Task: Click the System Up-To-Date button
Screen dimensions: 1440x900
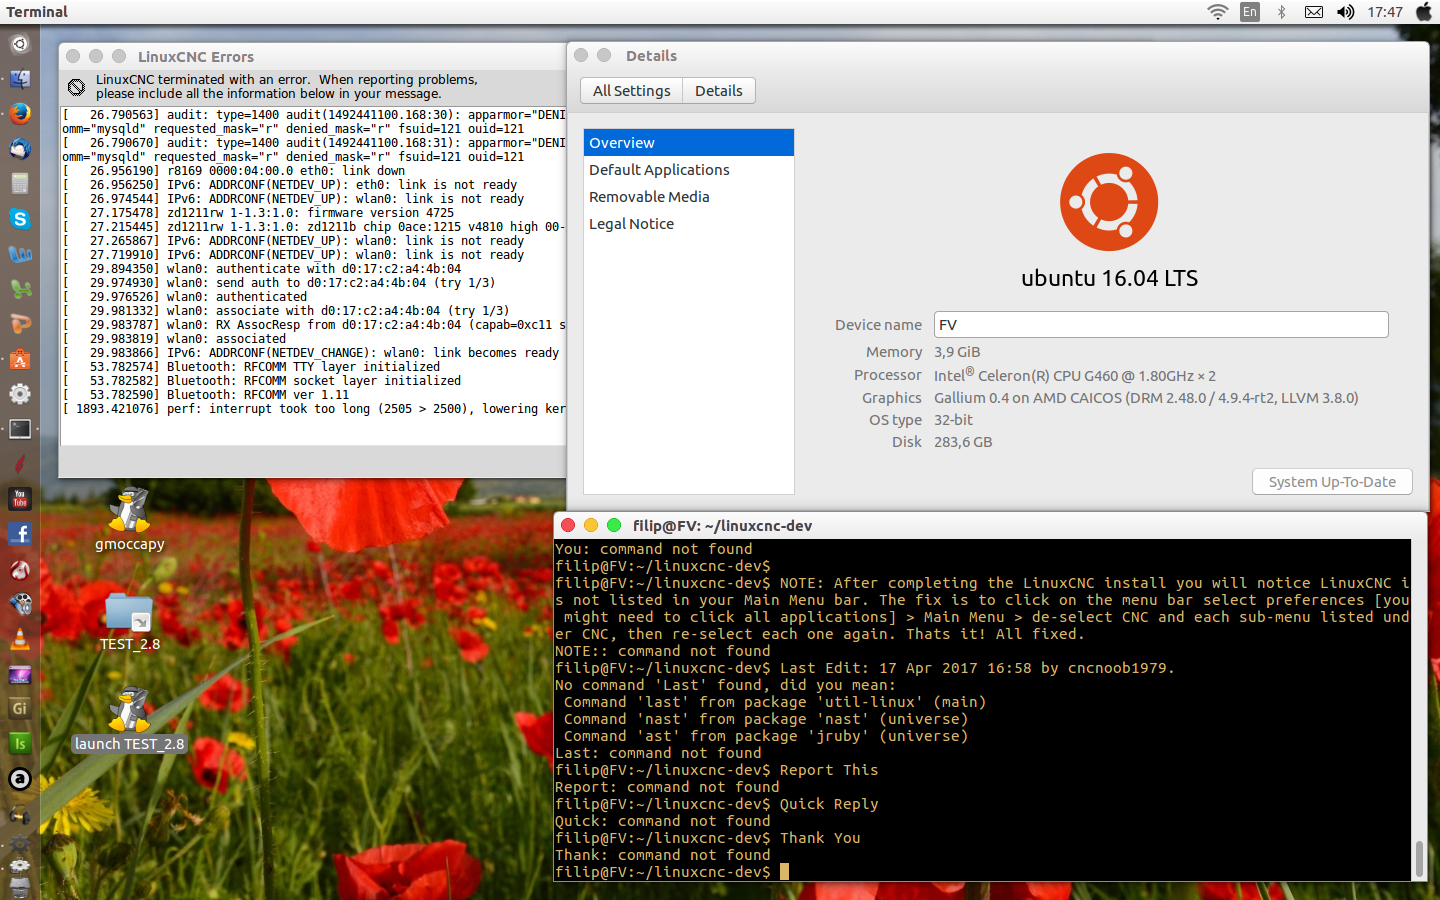Action: (1332, 482)
